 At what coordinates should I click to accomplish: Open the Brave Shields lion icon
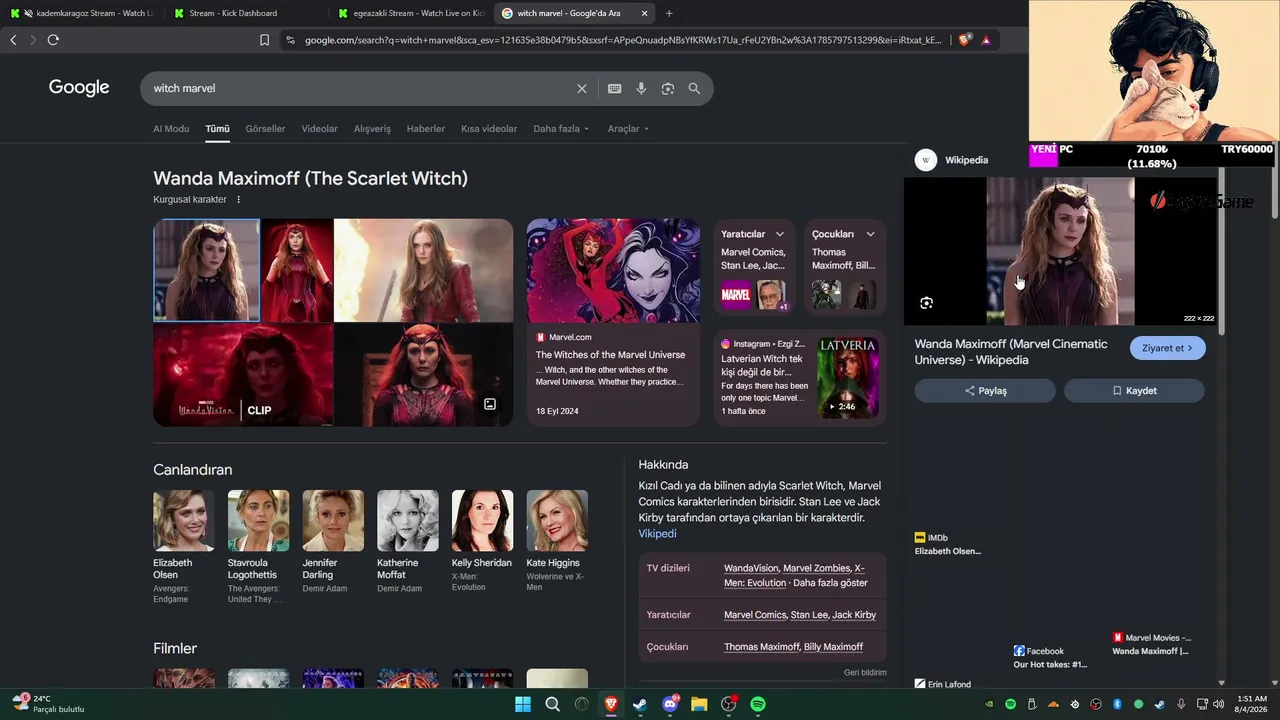click(964, 40)
